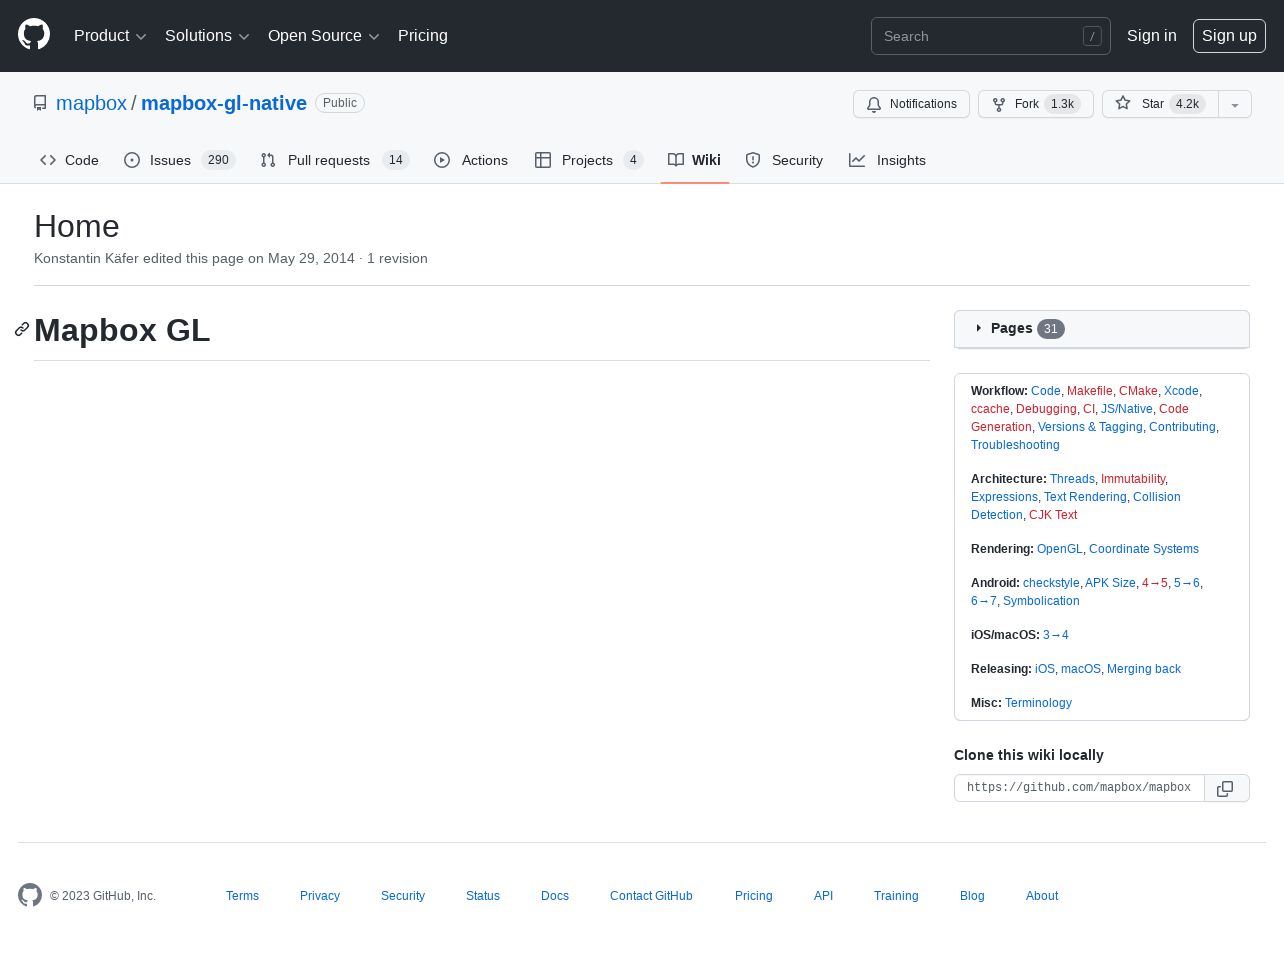This screenshot has width=1284, height=957.
Task: Open the iOS releasing page
Action: pos(1044,669)
